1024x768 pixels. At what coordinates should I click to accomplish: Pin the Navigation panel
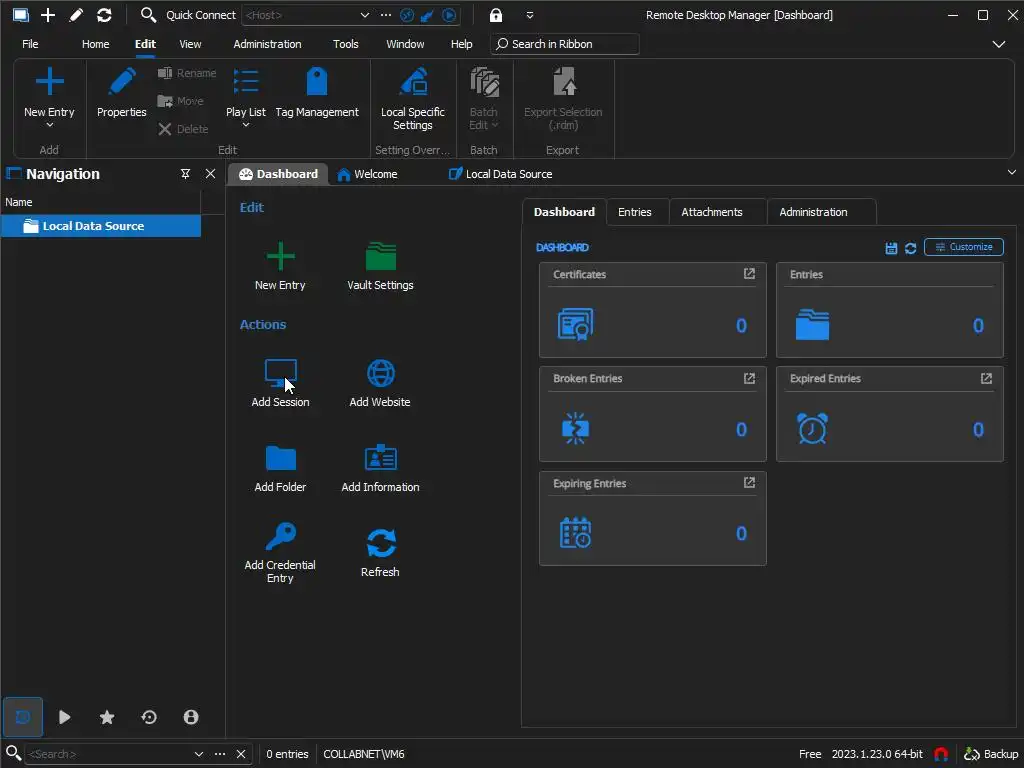click(185, 174)
